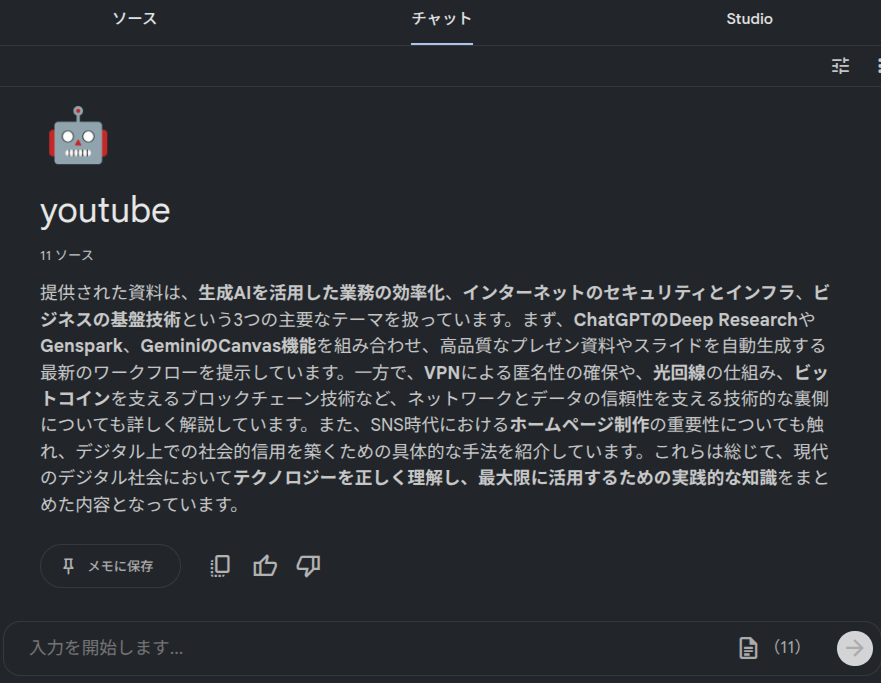Click the pin icon inside メモに保存
Viewport: 881px width, 683px height.
[x=66, y=566]
